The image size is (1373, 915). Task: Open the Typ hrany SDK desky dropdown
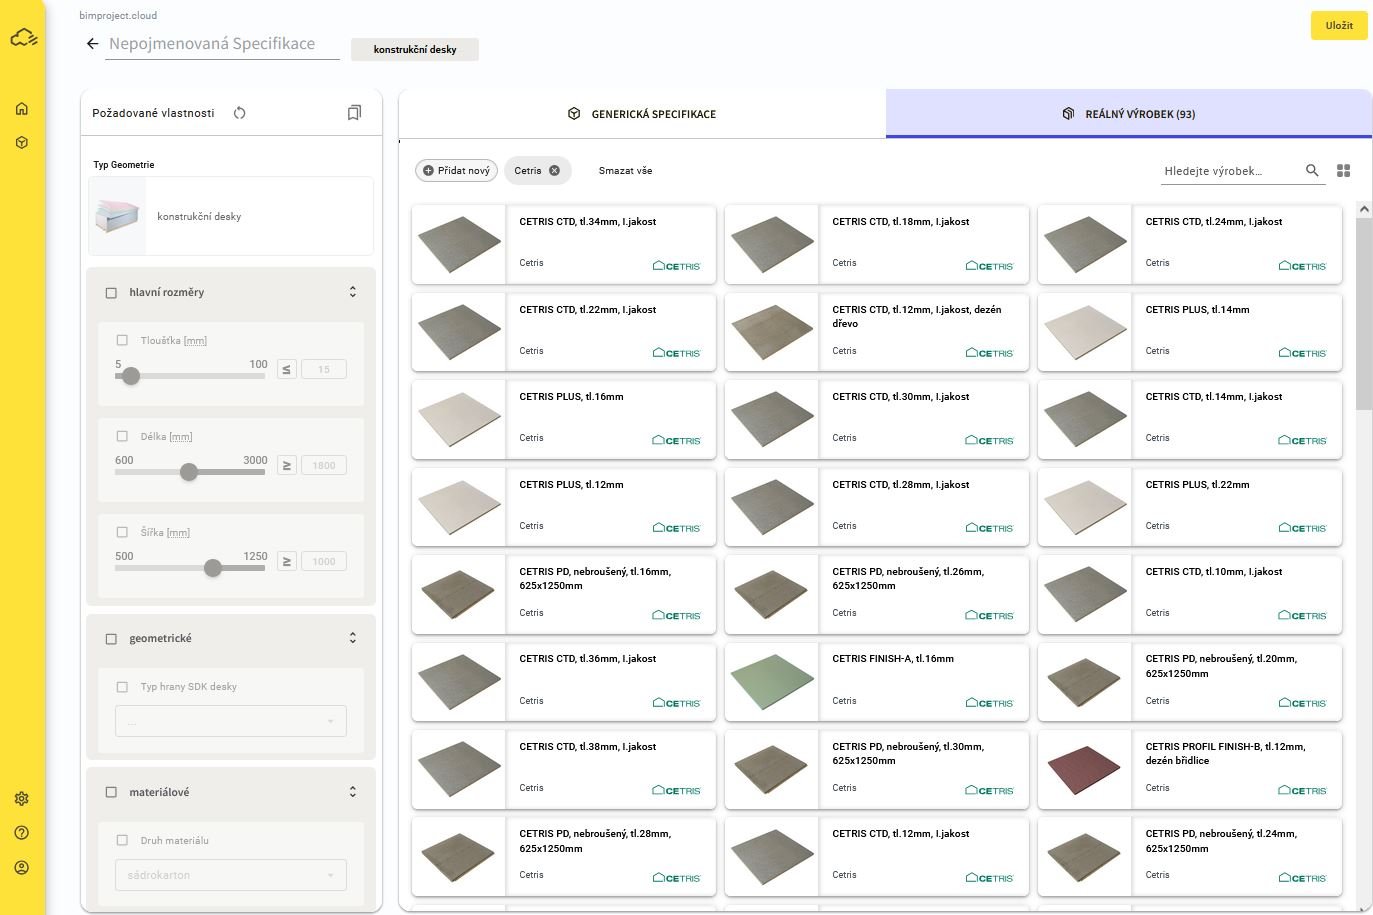point(231,721)
